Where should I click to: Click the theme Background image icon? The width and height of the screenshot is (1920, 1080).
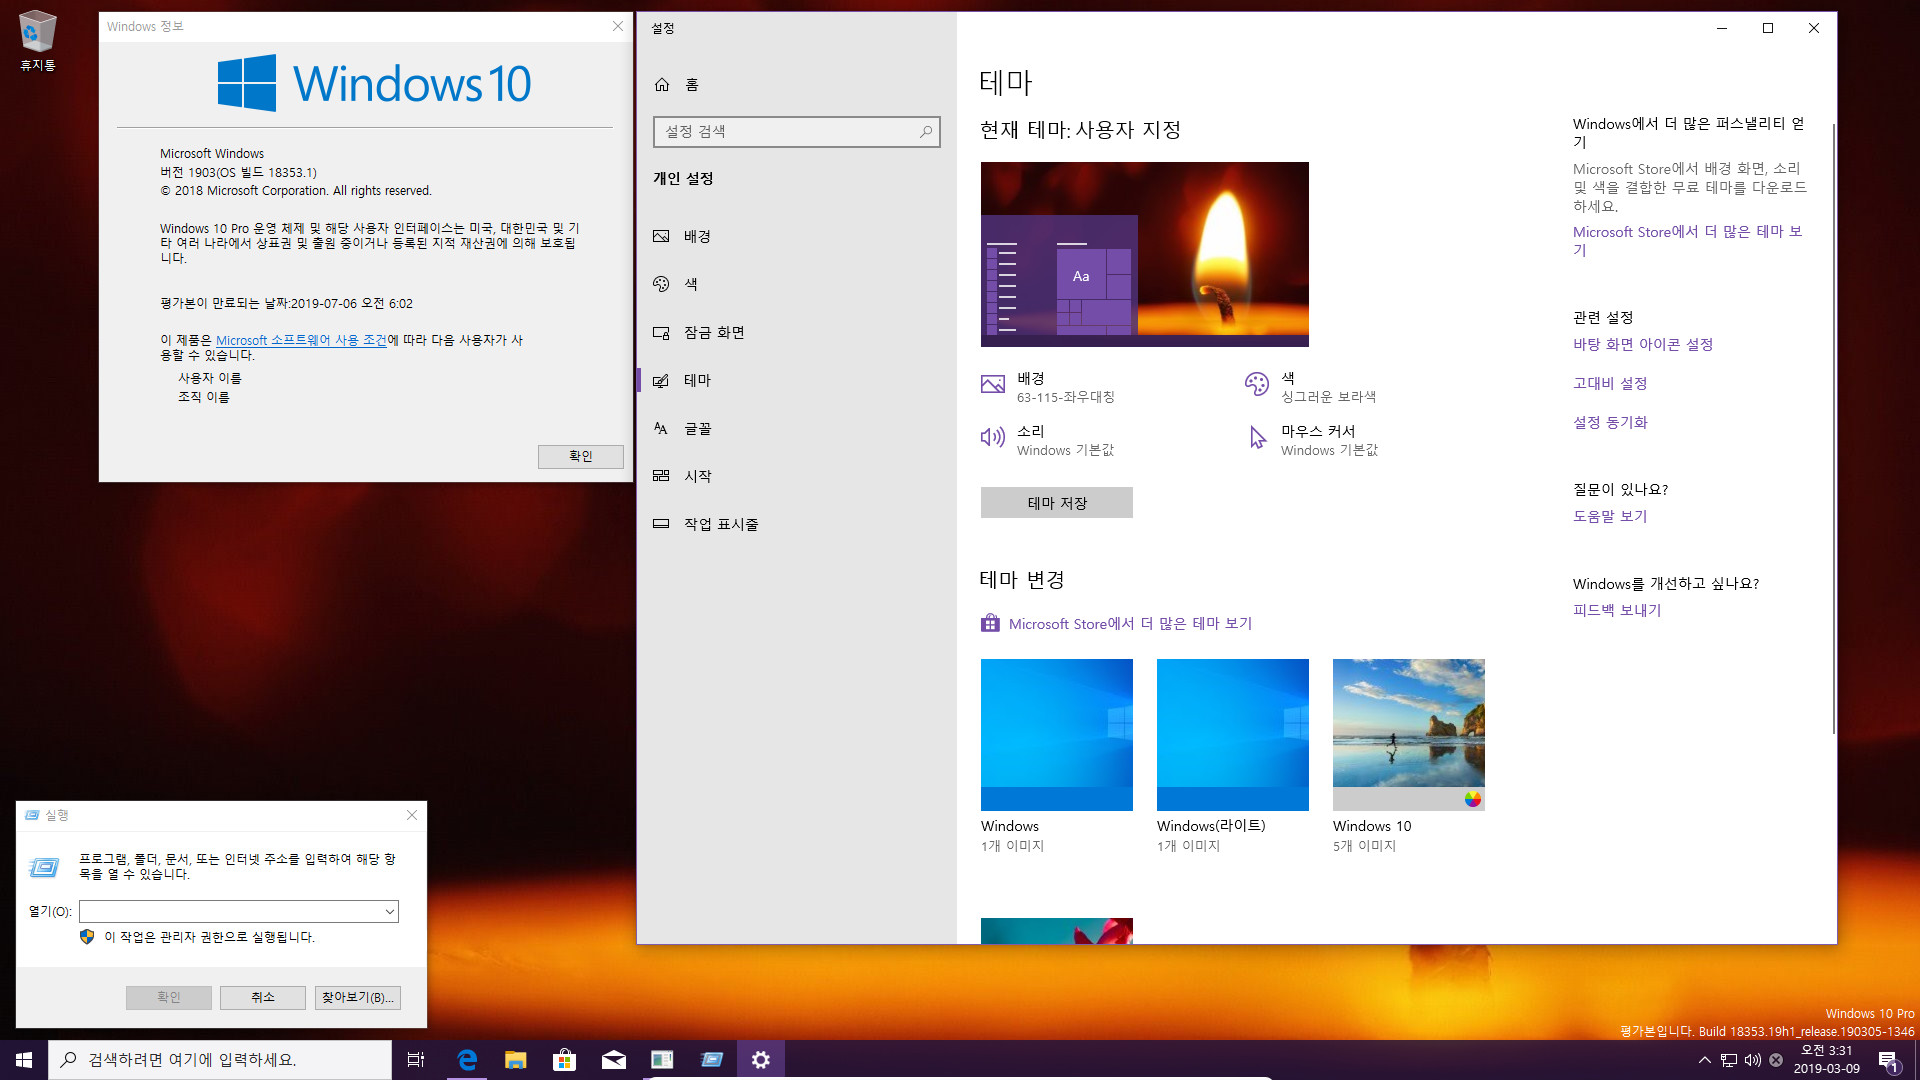pyautogui.click(x=993, y=385)
